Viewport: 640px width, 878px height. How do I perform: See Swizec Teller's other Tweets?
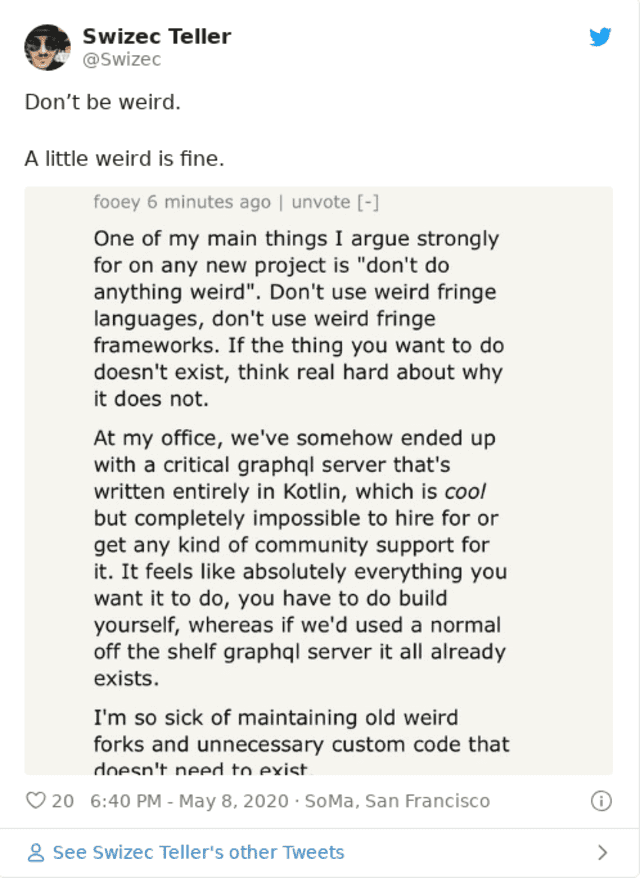(198, 853)
